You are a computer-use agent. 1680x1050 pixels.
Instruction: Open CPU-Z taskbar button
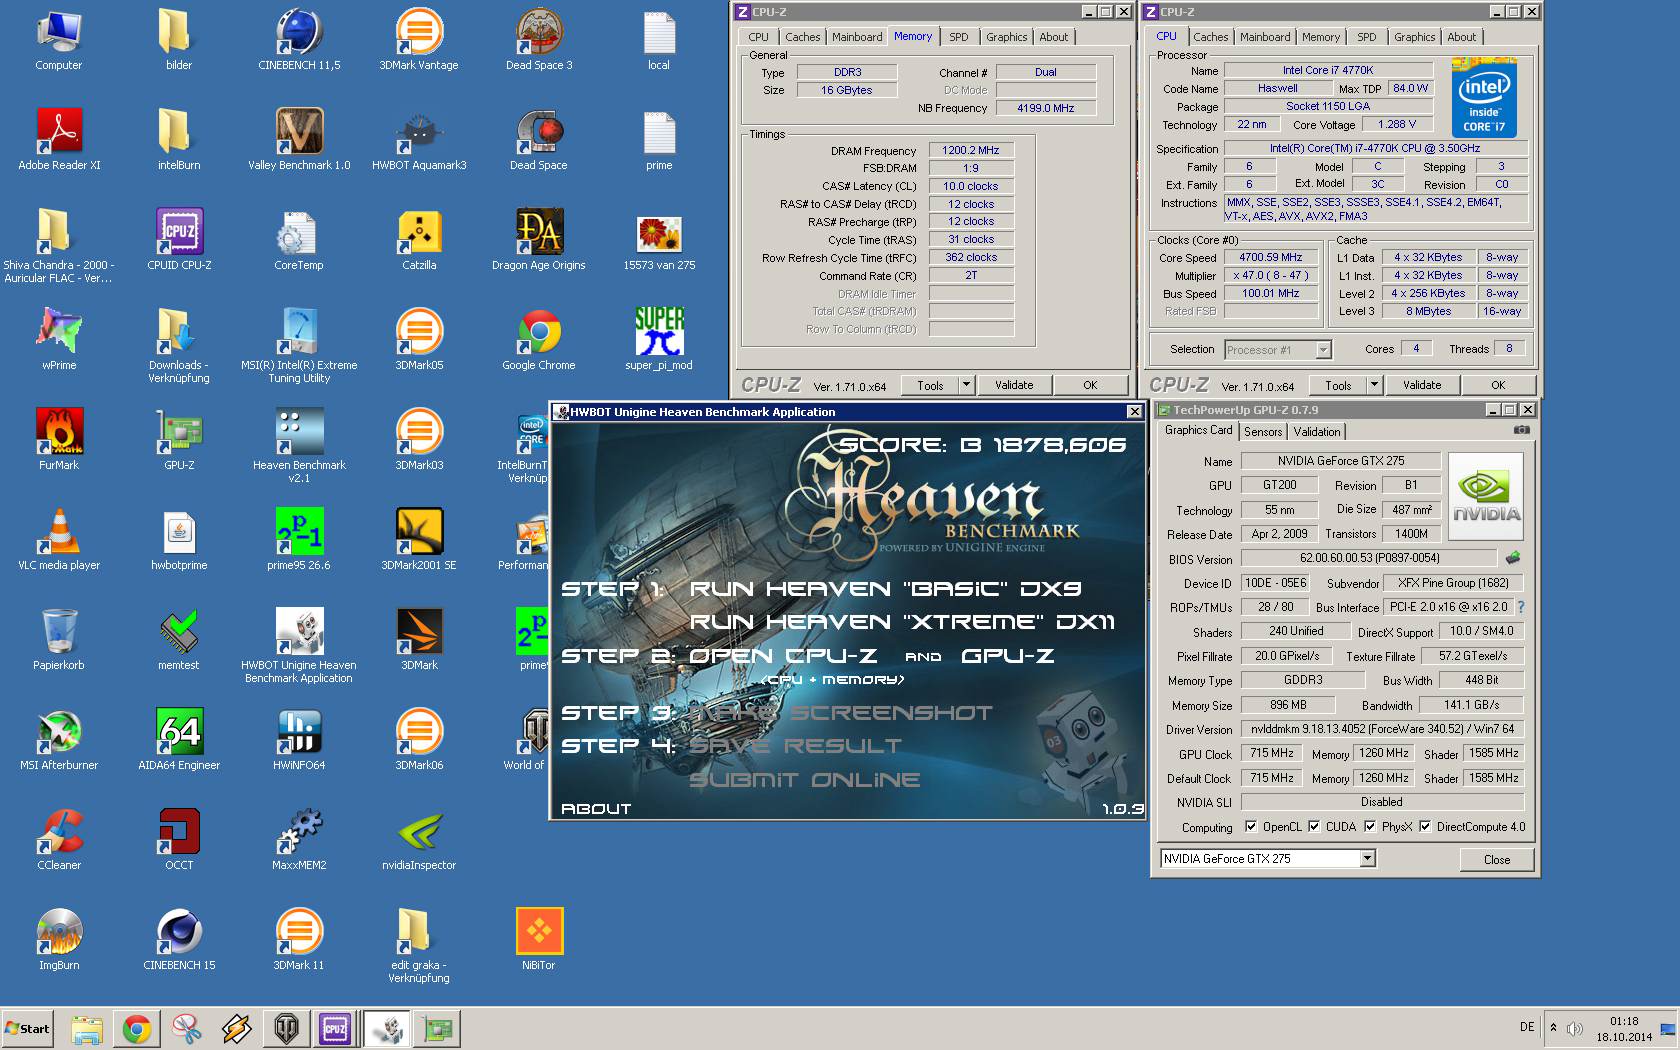click(x=335, y=1028)
